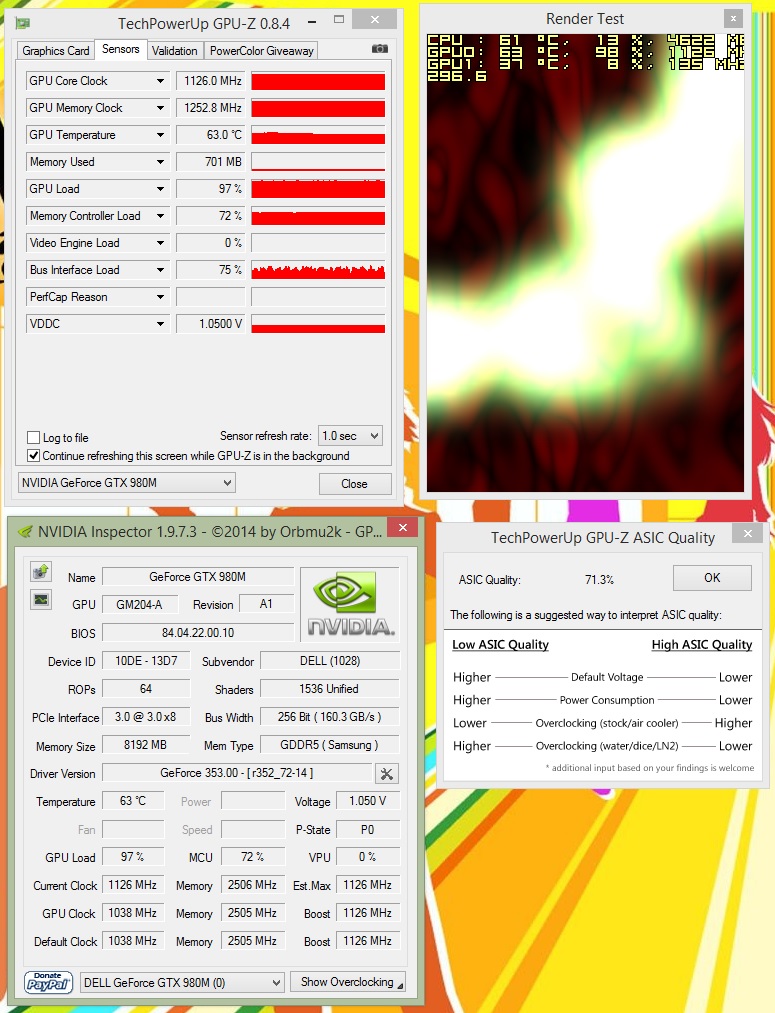Click the 1.0500 V VDDC value
Viewport: 775px width, 1013px height.
click(211, 324)
